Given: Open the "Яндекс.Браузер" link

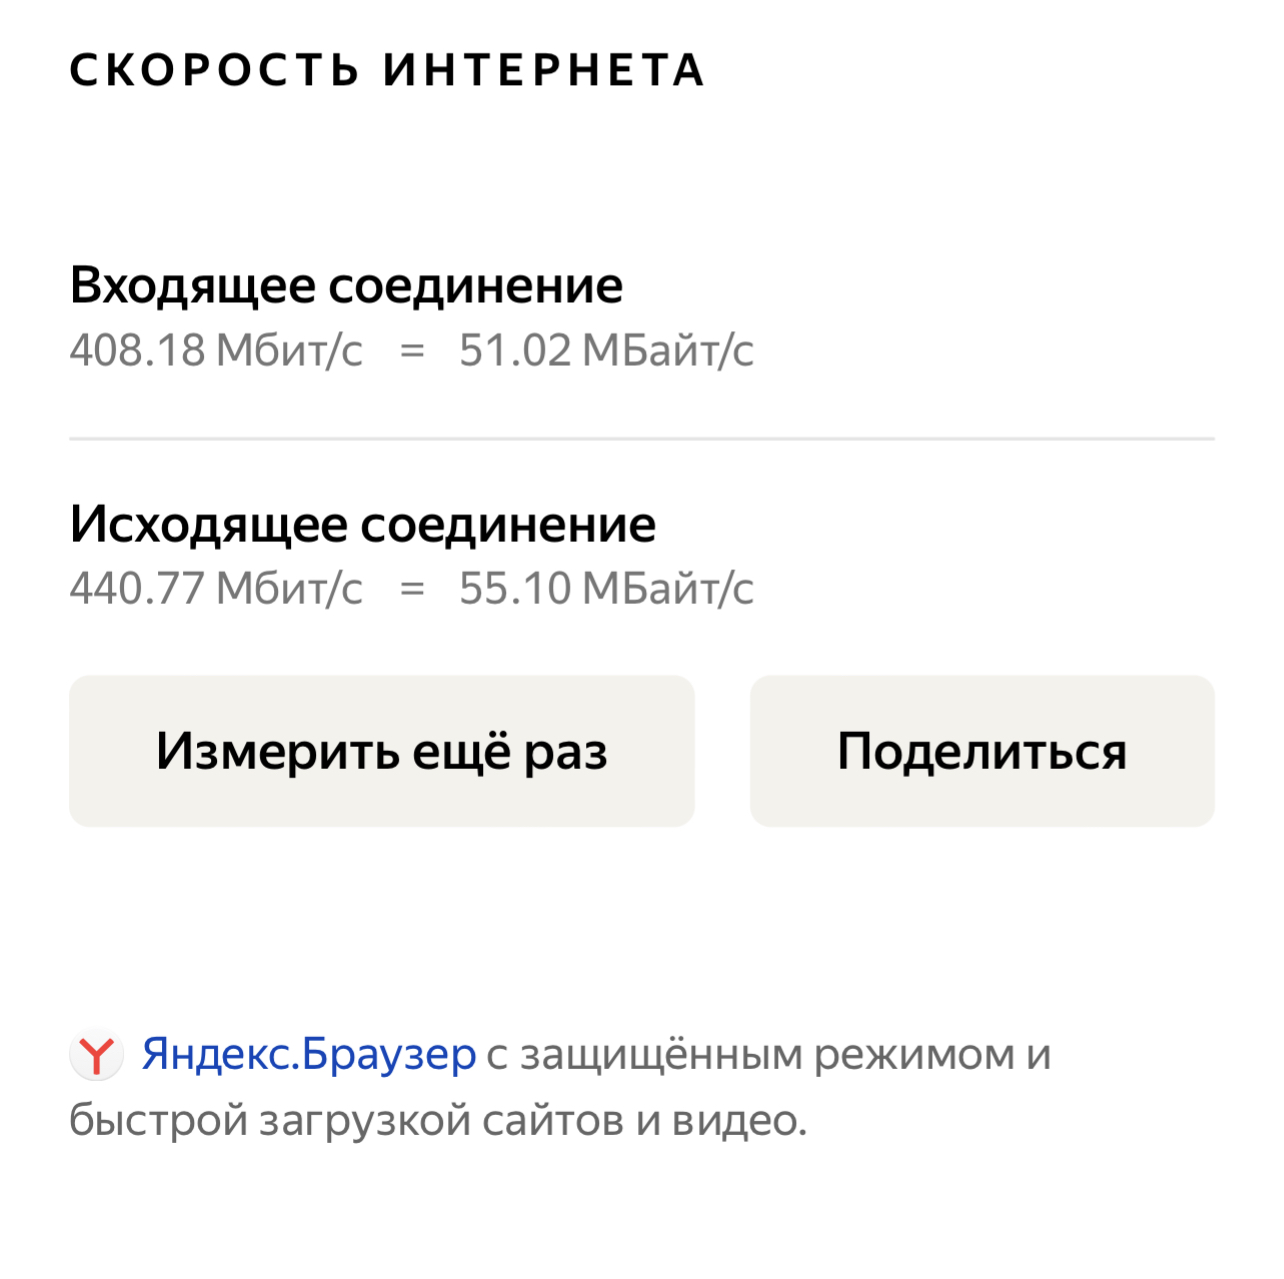Looking at the screenshot, I should (x=309, y=1055).
